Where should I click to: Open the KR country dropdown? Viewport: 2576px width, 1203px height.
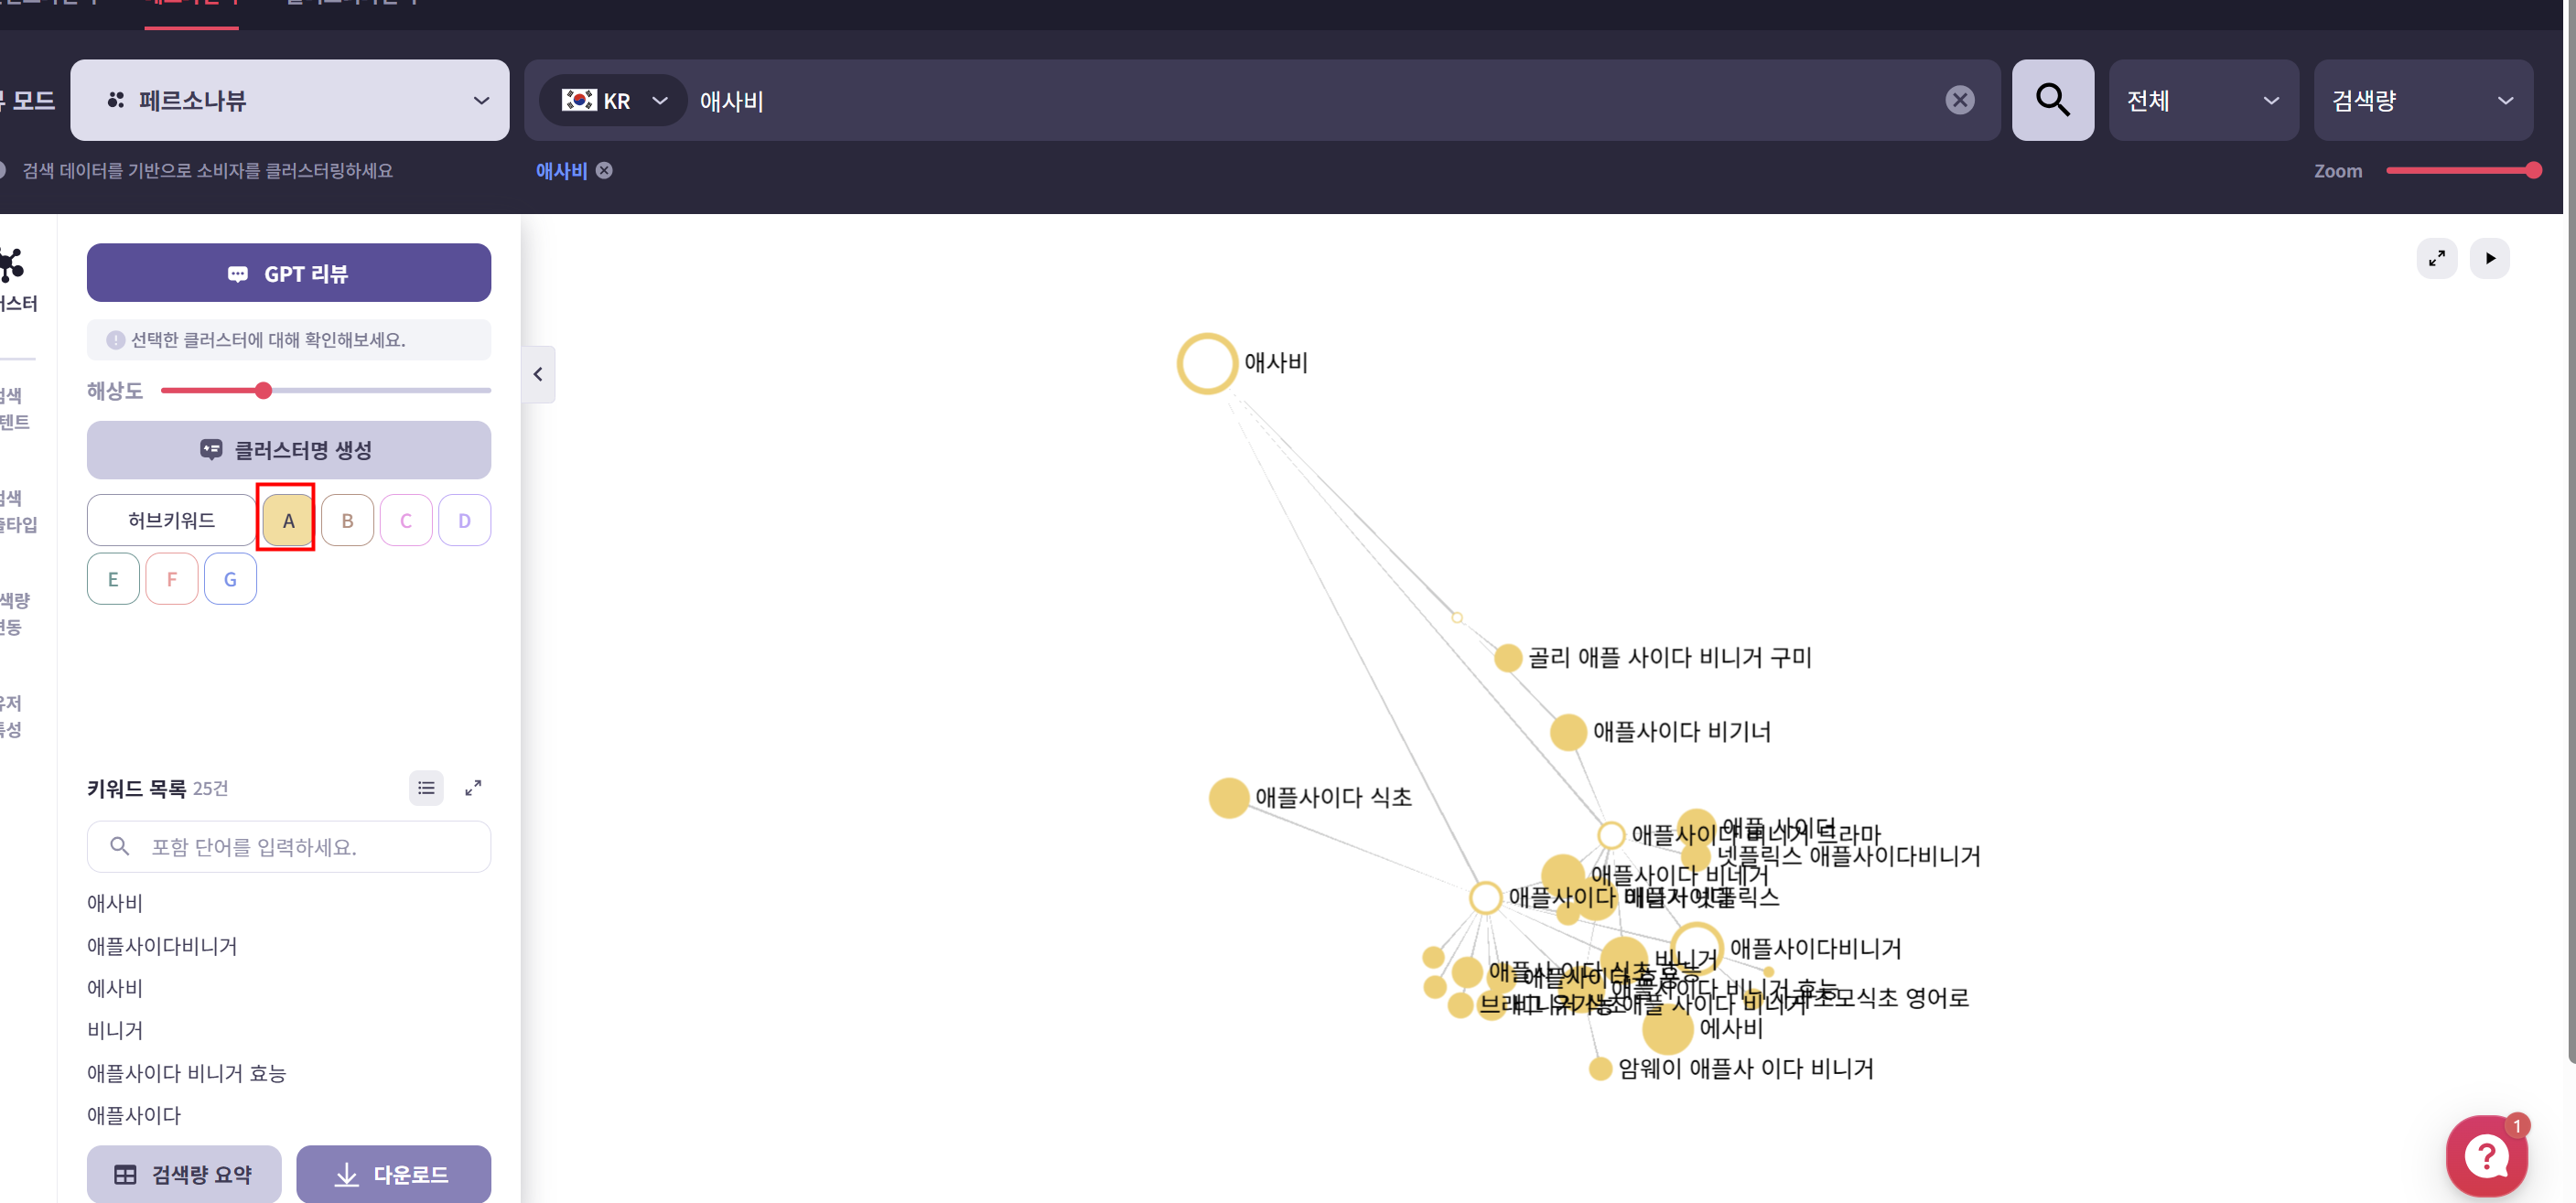pos(613,100)
